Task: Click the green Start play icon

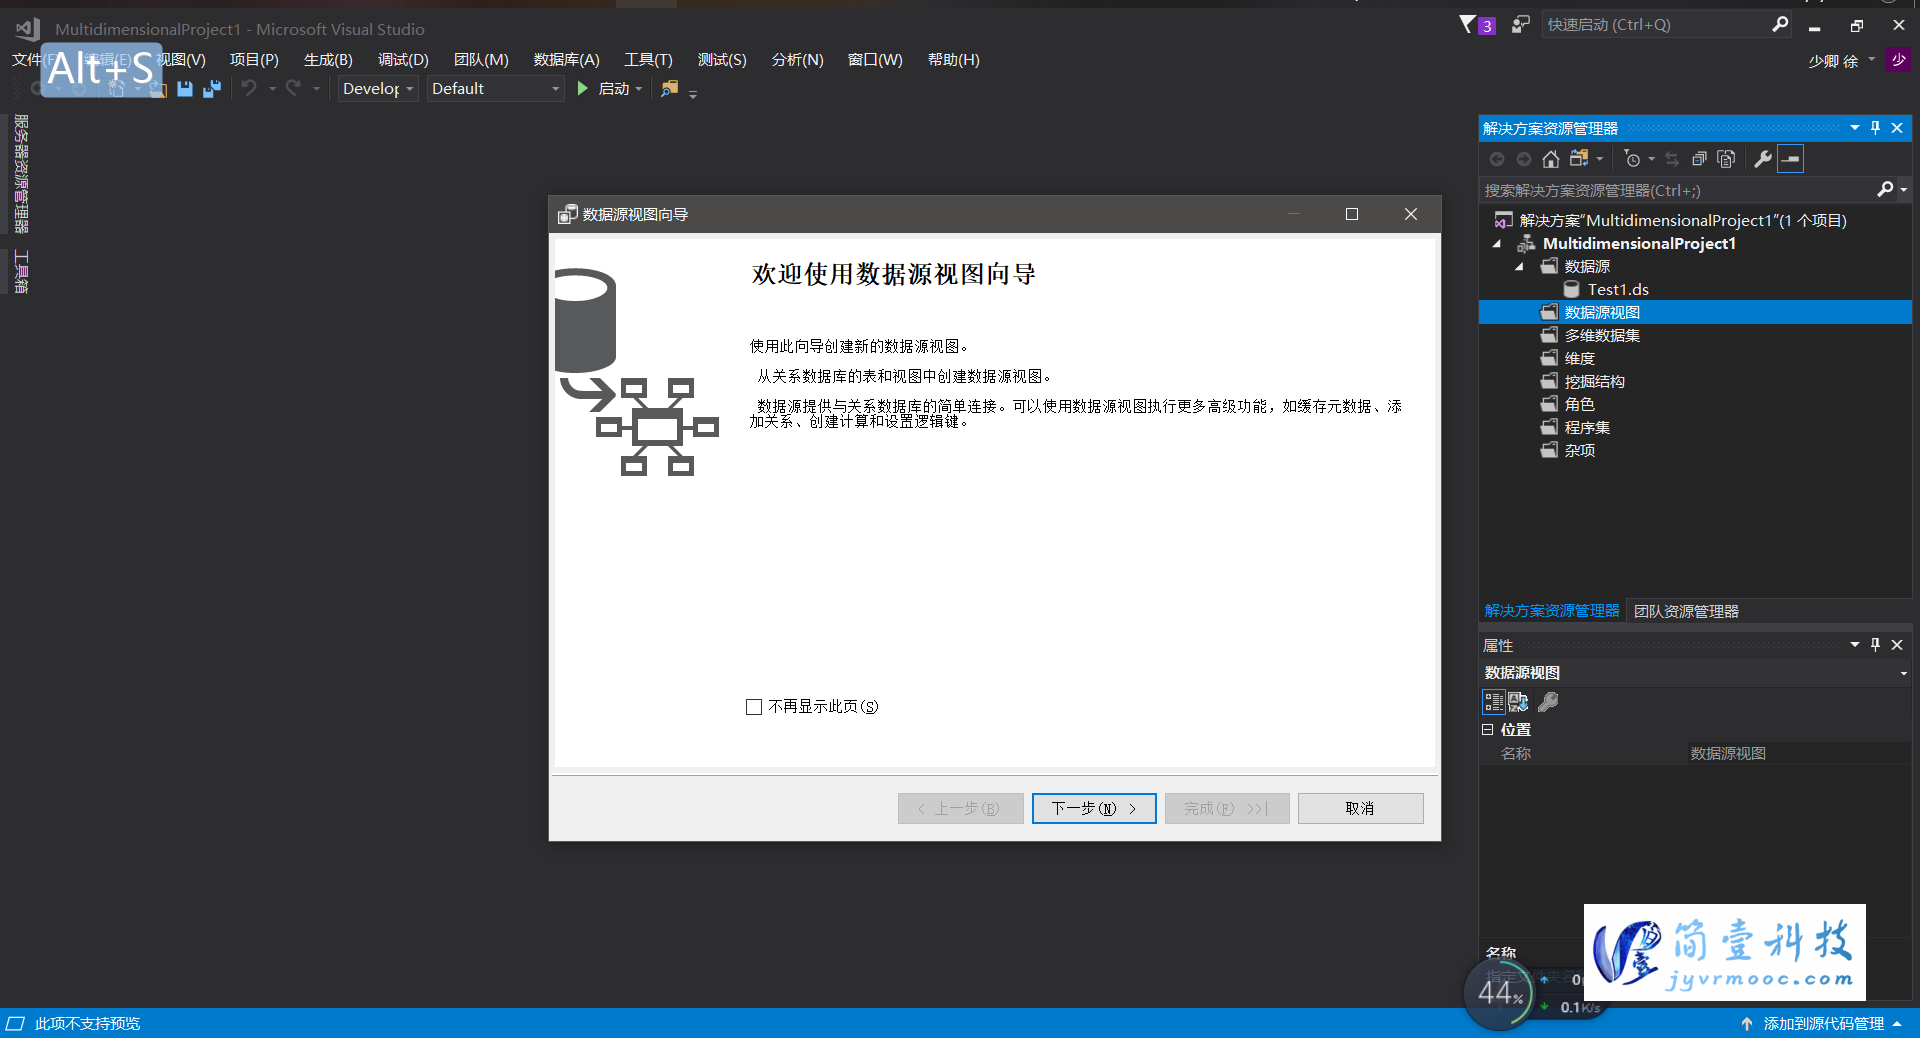Action: [x=583, y=88]
